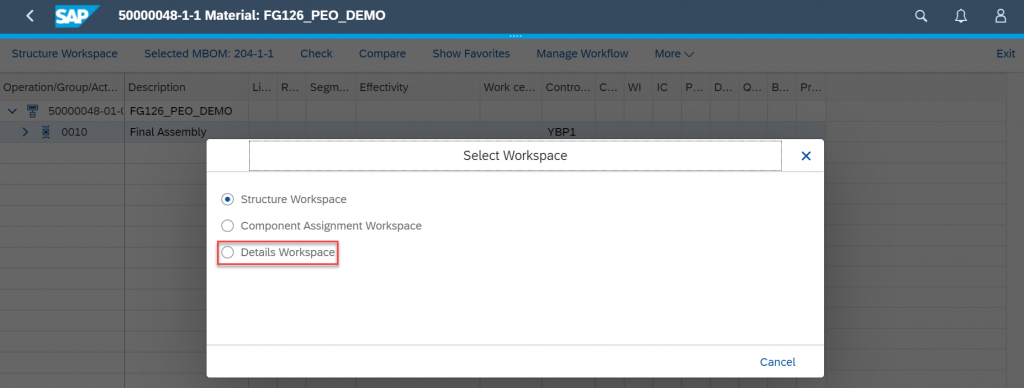Screen dimensions: 1024x388
Task: Click Selected MBOM: 204-1-1
Action: [x=209, y=54]
